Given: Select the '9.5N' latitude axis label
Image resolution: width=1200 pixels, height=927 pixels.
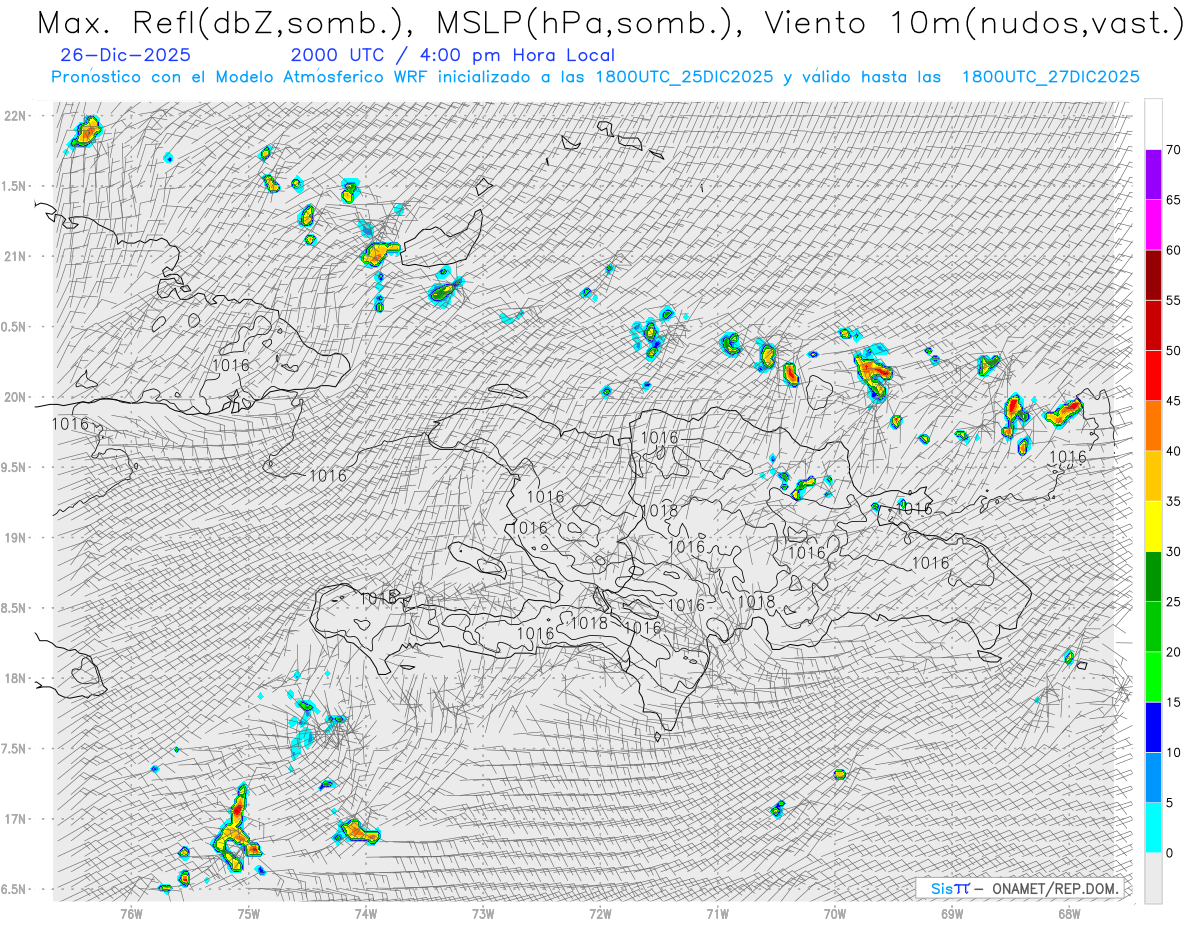Looking at the screenshot, I should pyautogui.click(x=14, y=467).
